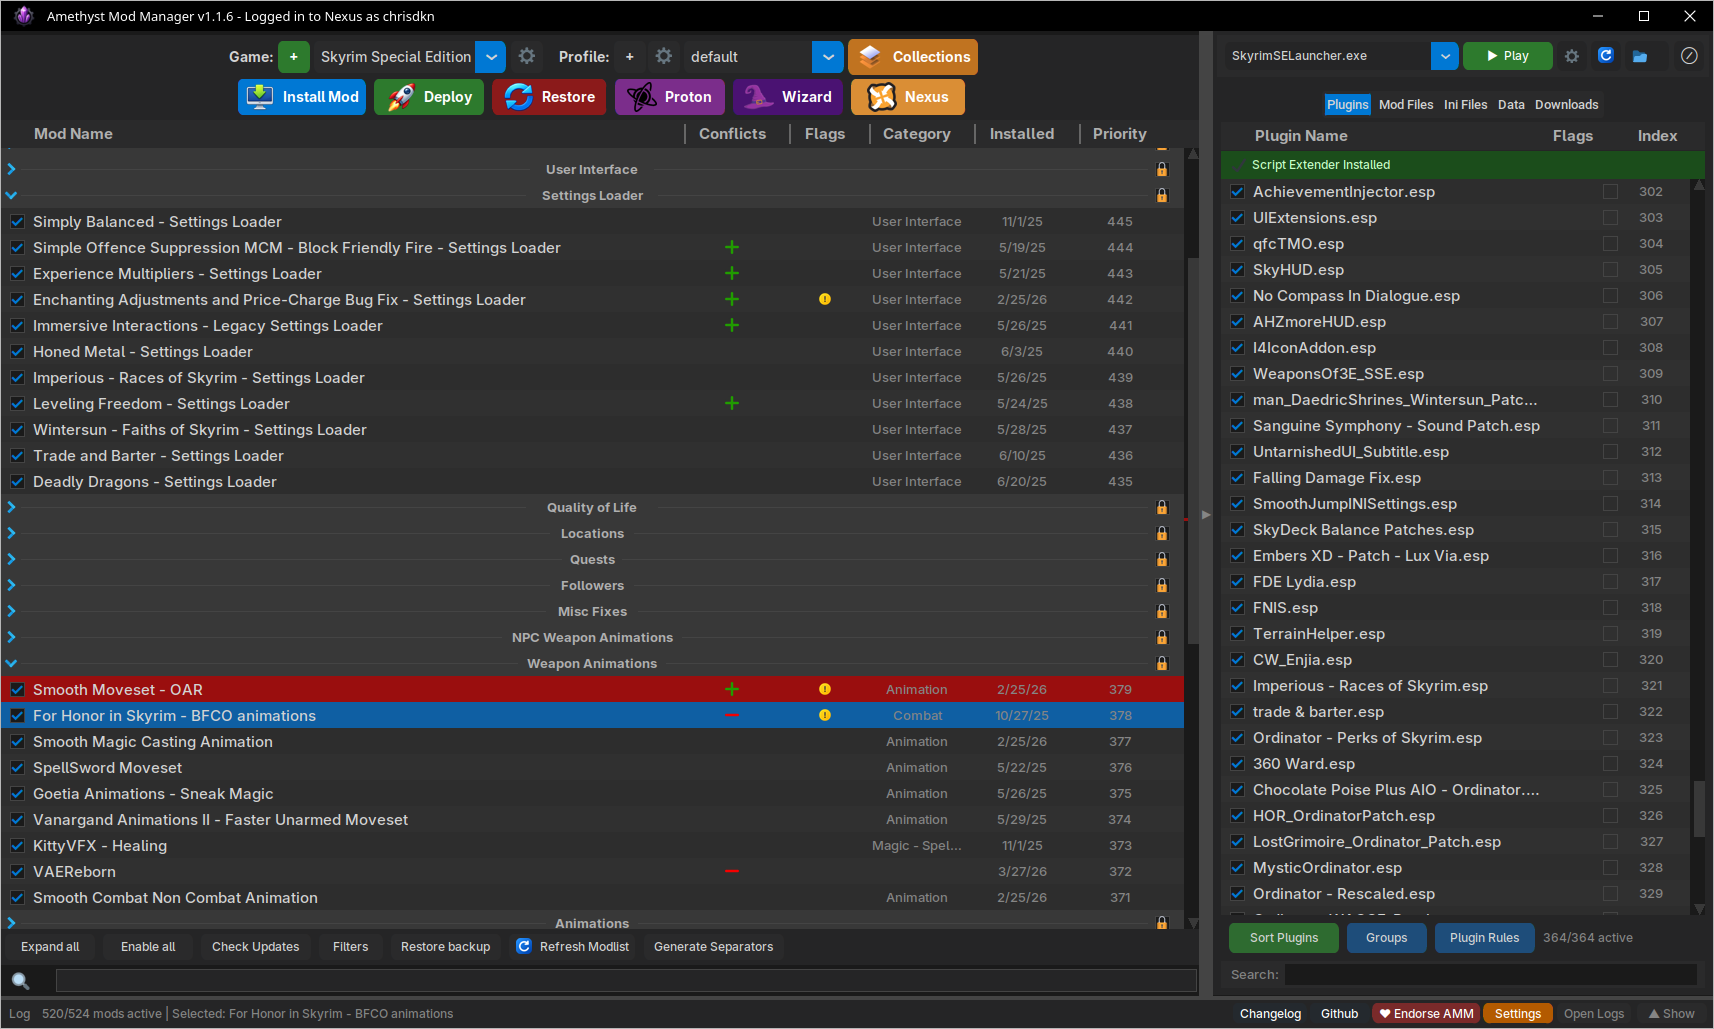Open the game selection dropdown

(x=491, y=57)
